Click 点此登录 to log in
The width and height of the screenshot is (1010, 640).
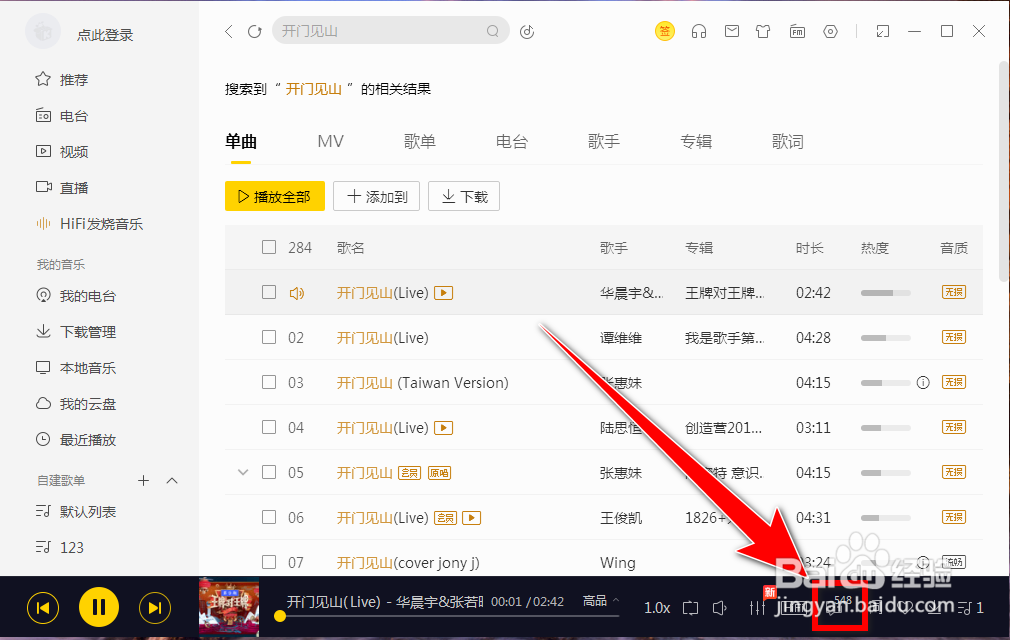point(105,35)
